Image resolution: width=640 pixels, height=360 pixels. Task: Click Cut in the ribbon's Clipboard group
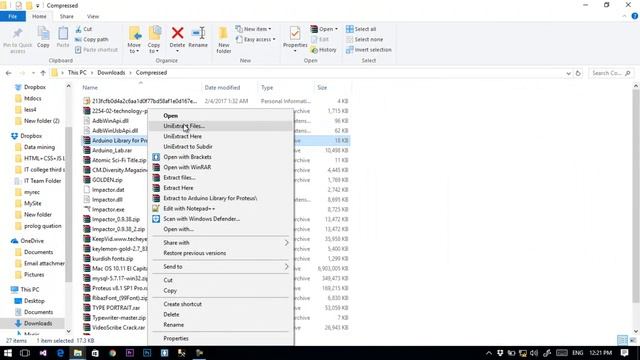tap(84, 29)
